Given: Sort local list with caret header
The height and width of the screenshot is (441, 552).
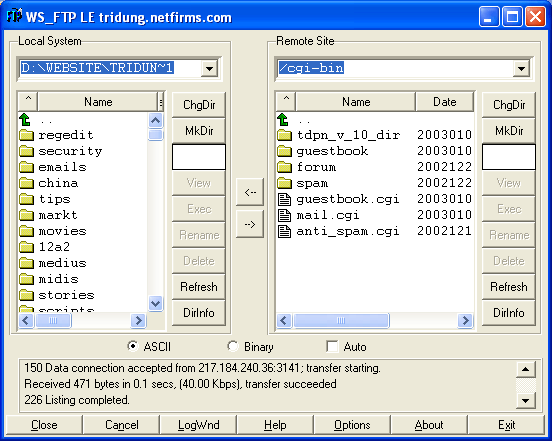Looking at the screenshot, I should pos(28,101).
